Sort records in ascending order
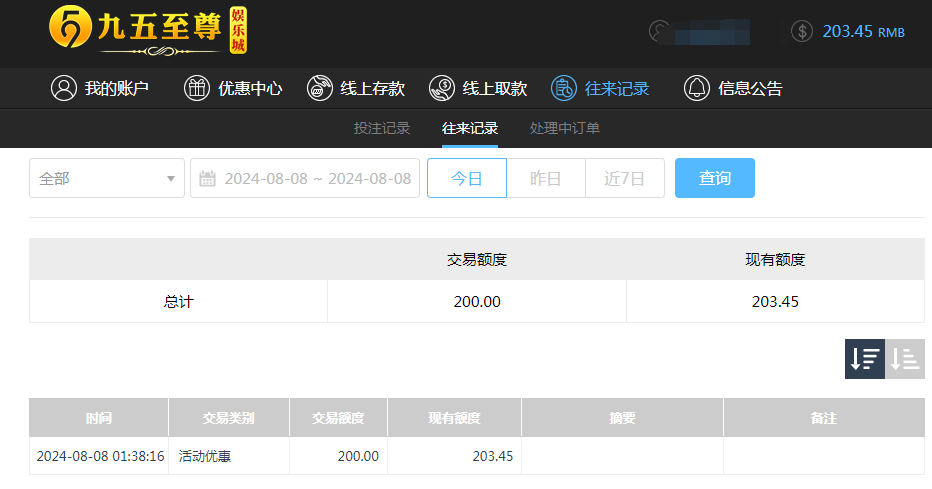The image size is (932, 489). 905,359
